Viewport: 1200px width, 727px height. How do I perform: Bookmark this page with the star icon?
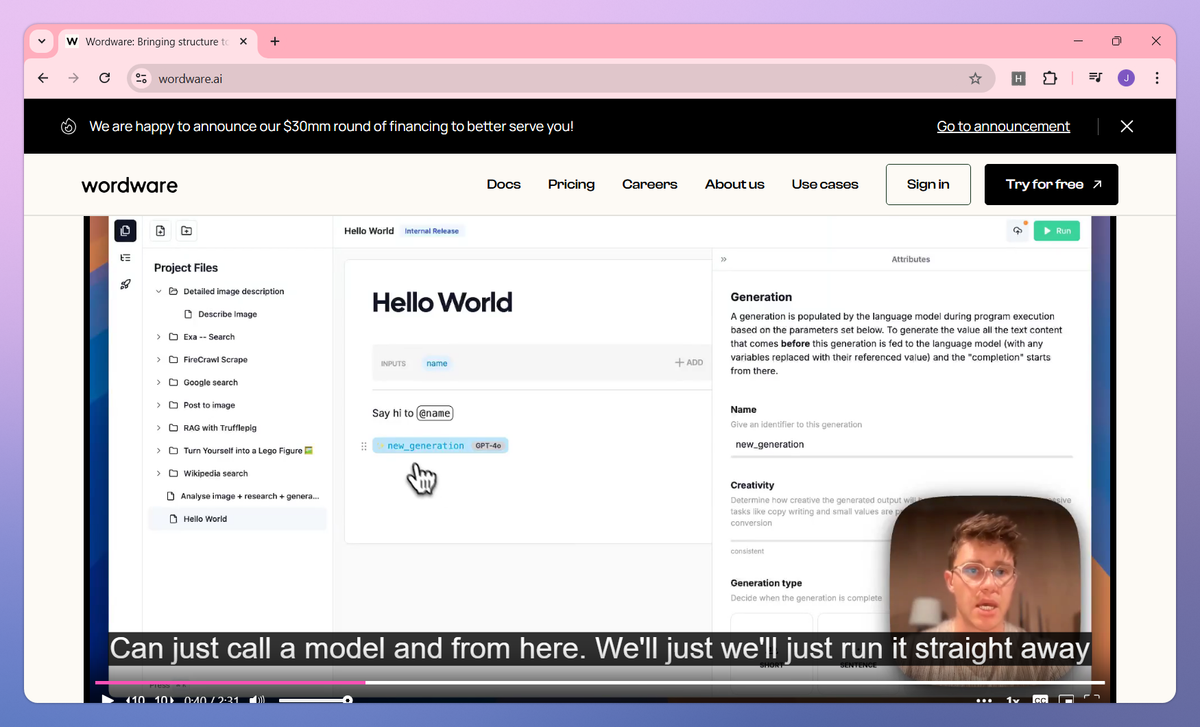[975, 78]
